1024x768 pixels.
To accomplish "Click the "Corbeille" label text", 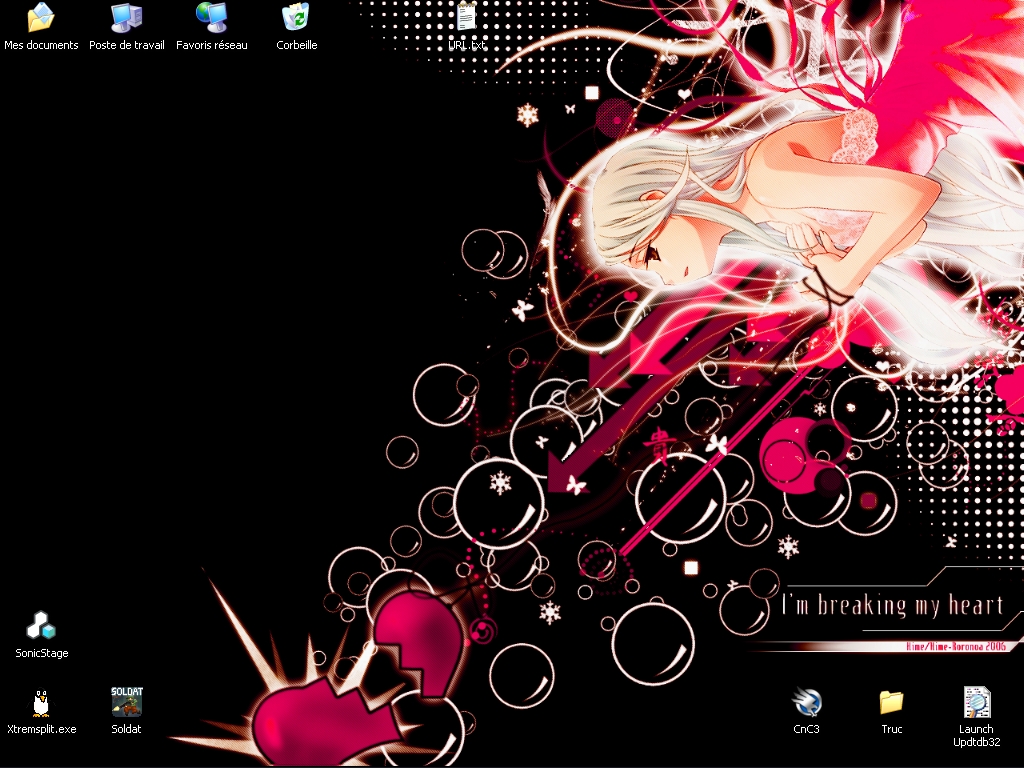I will click(x=296, y=45).
